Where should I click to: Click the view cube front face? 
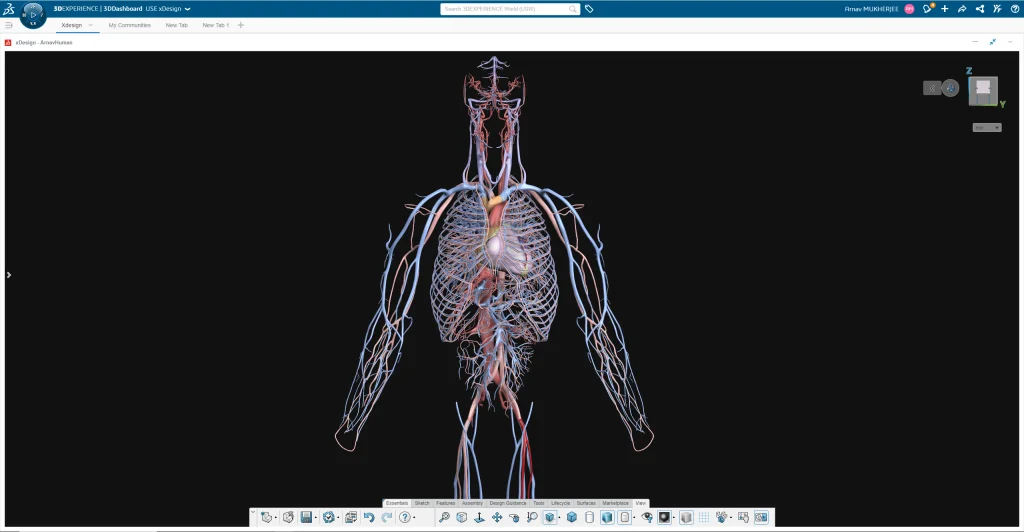[x=982, y=89]
